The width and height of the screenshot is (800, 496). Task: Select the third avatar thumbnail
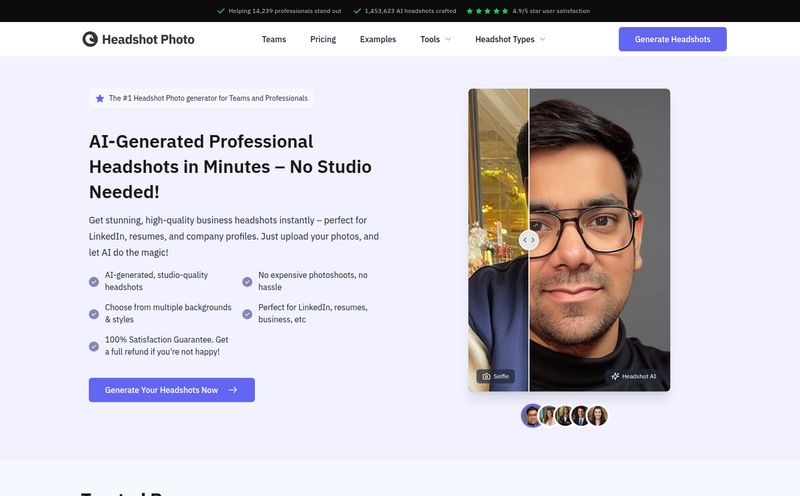click(564, 415)
